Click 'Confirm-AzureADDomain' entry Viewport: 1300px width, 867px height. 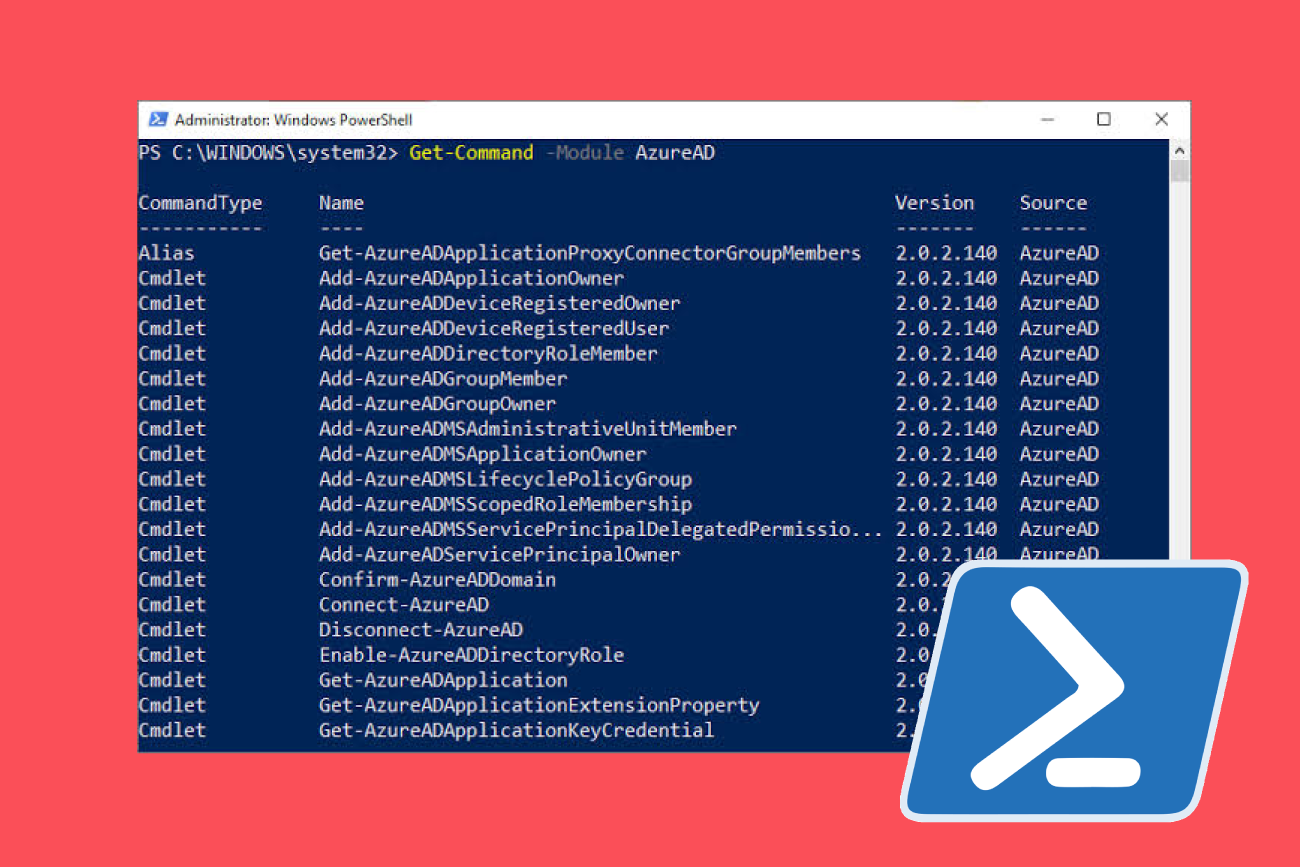click(x=437, y=579)
